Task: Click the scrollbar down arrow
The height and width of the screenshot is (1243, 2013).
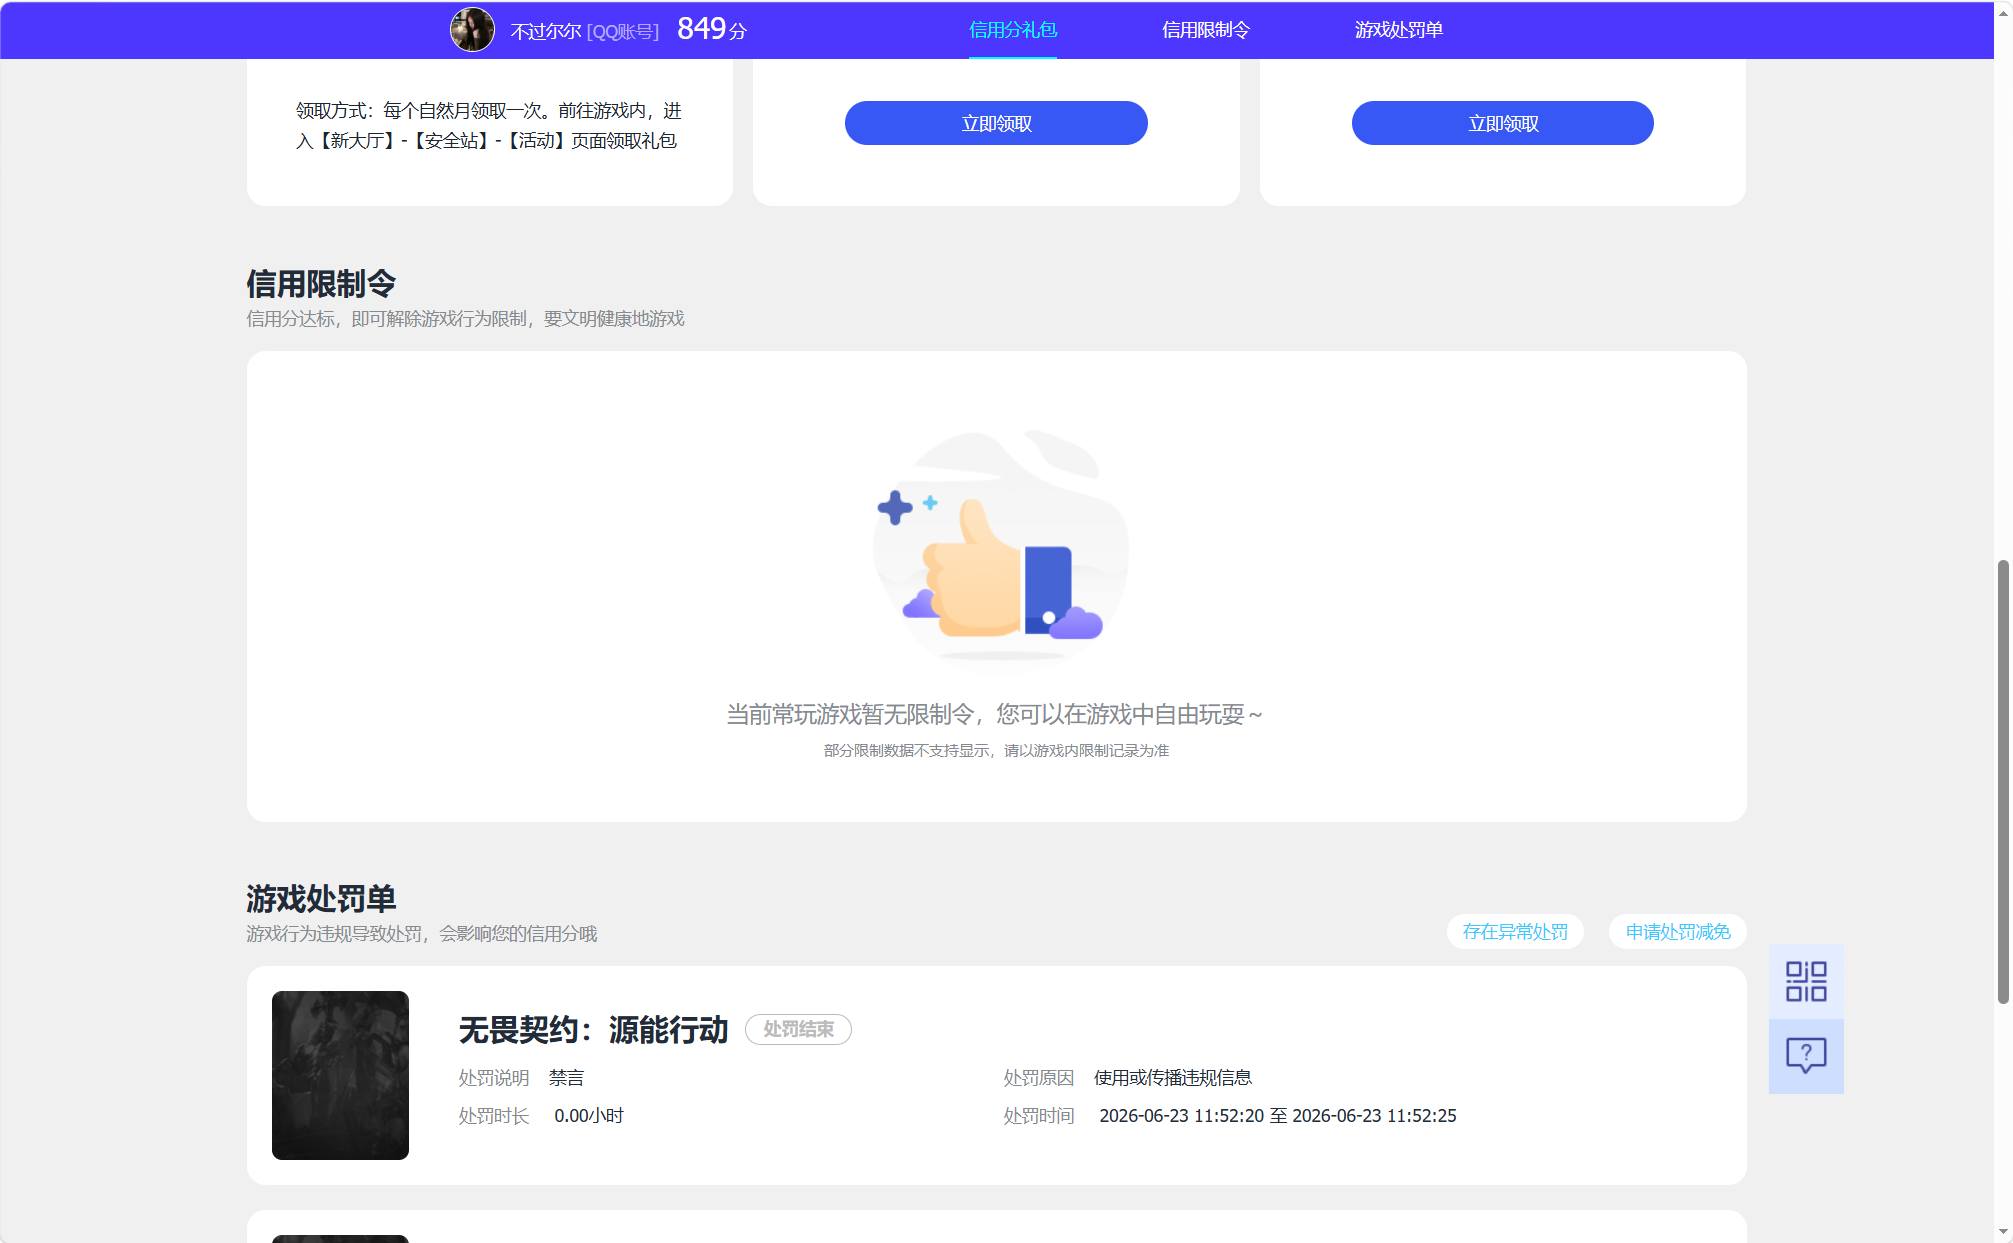Action: pos(2003,1232)
